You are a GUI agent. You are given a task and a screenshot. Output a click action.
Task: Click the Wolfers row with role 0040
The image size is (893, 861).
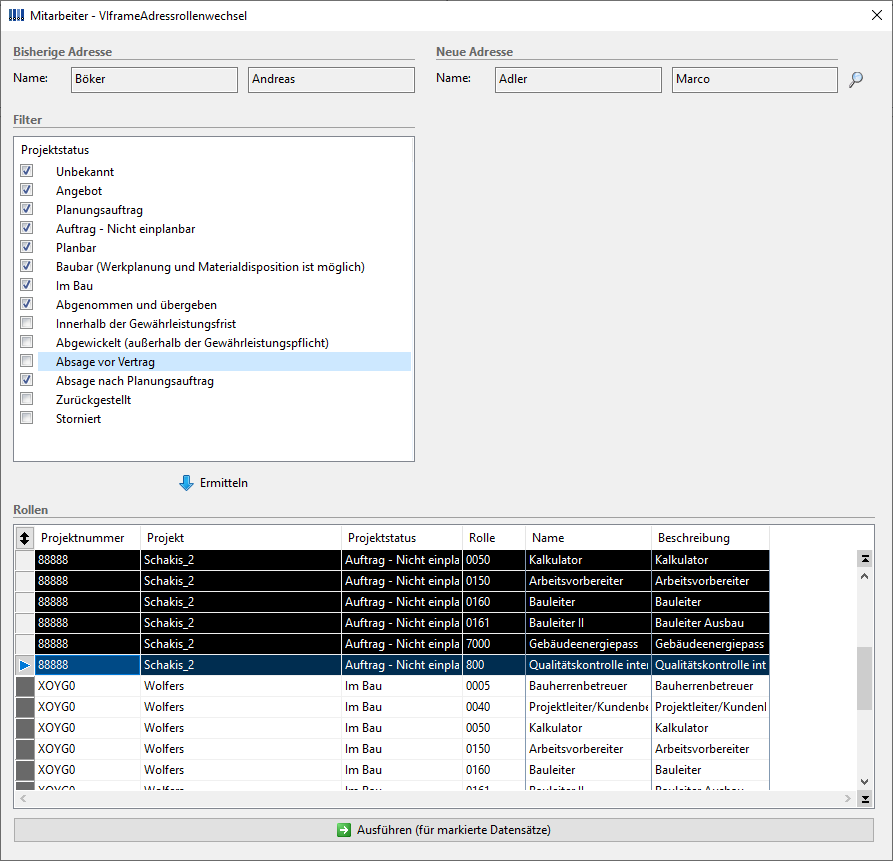[402, 707]
